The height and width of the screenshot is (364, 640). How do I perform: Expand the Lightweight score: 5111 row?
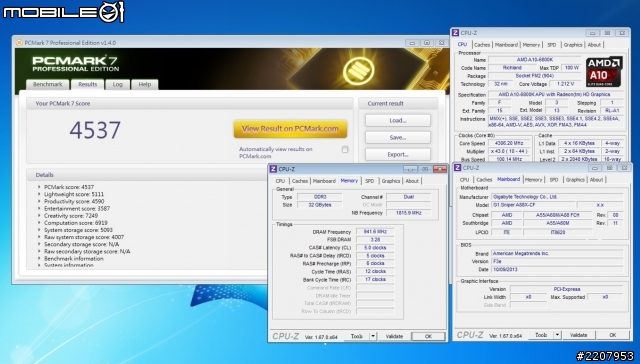[x=39, y=194]
